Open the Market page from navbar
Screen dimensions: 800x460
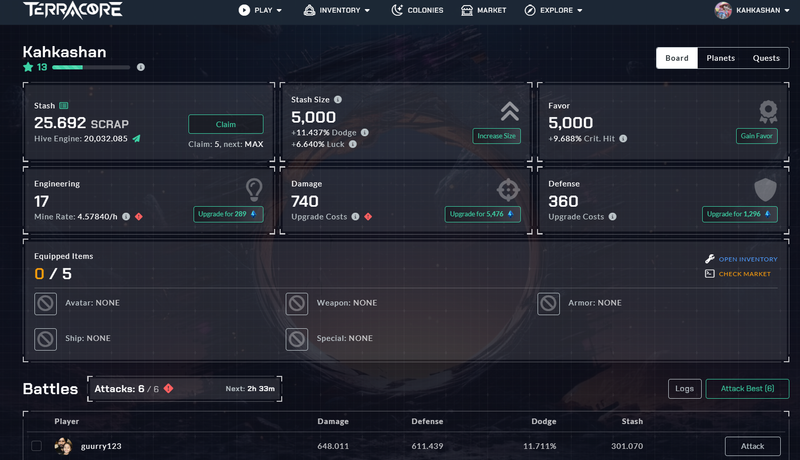[x=484, y=10]
